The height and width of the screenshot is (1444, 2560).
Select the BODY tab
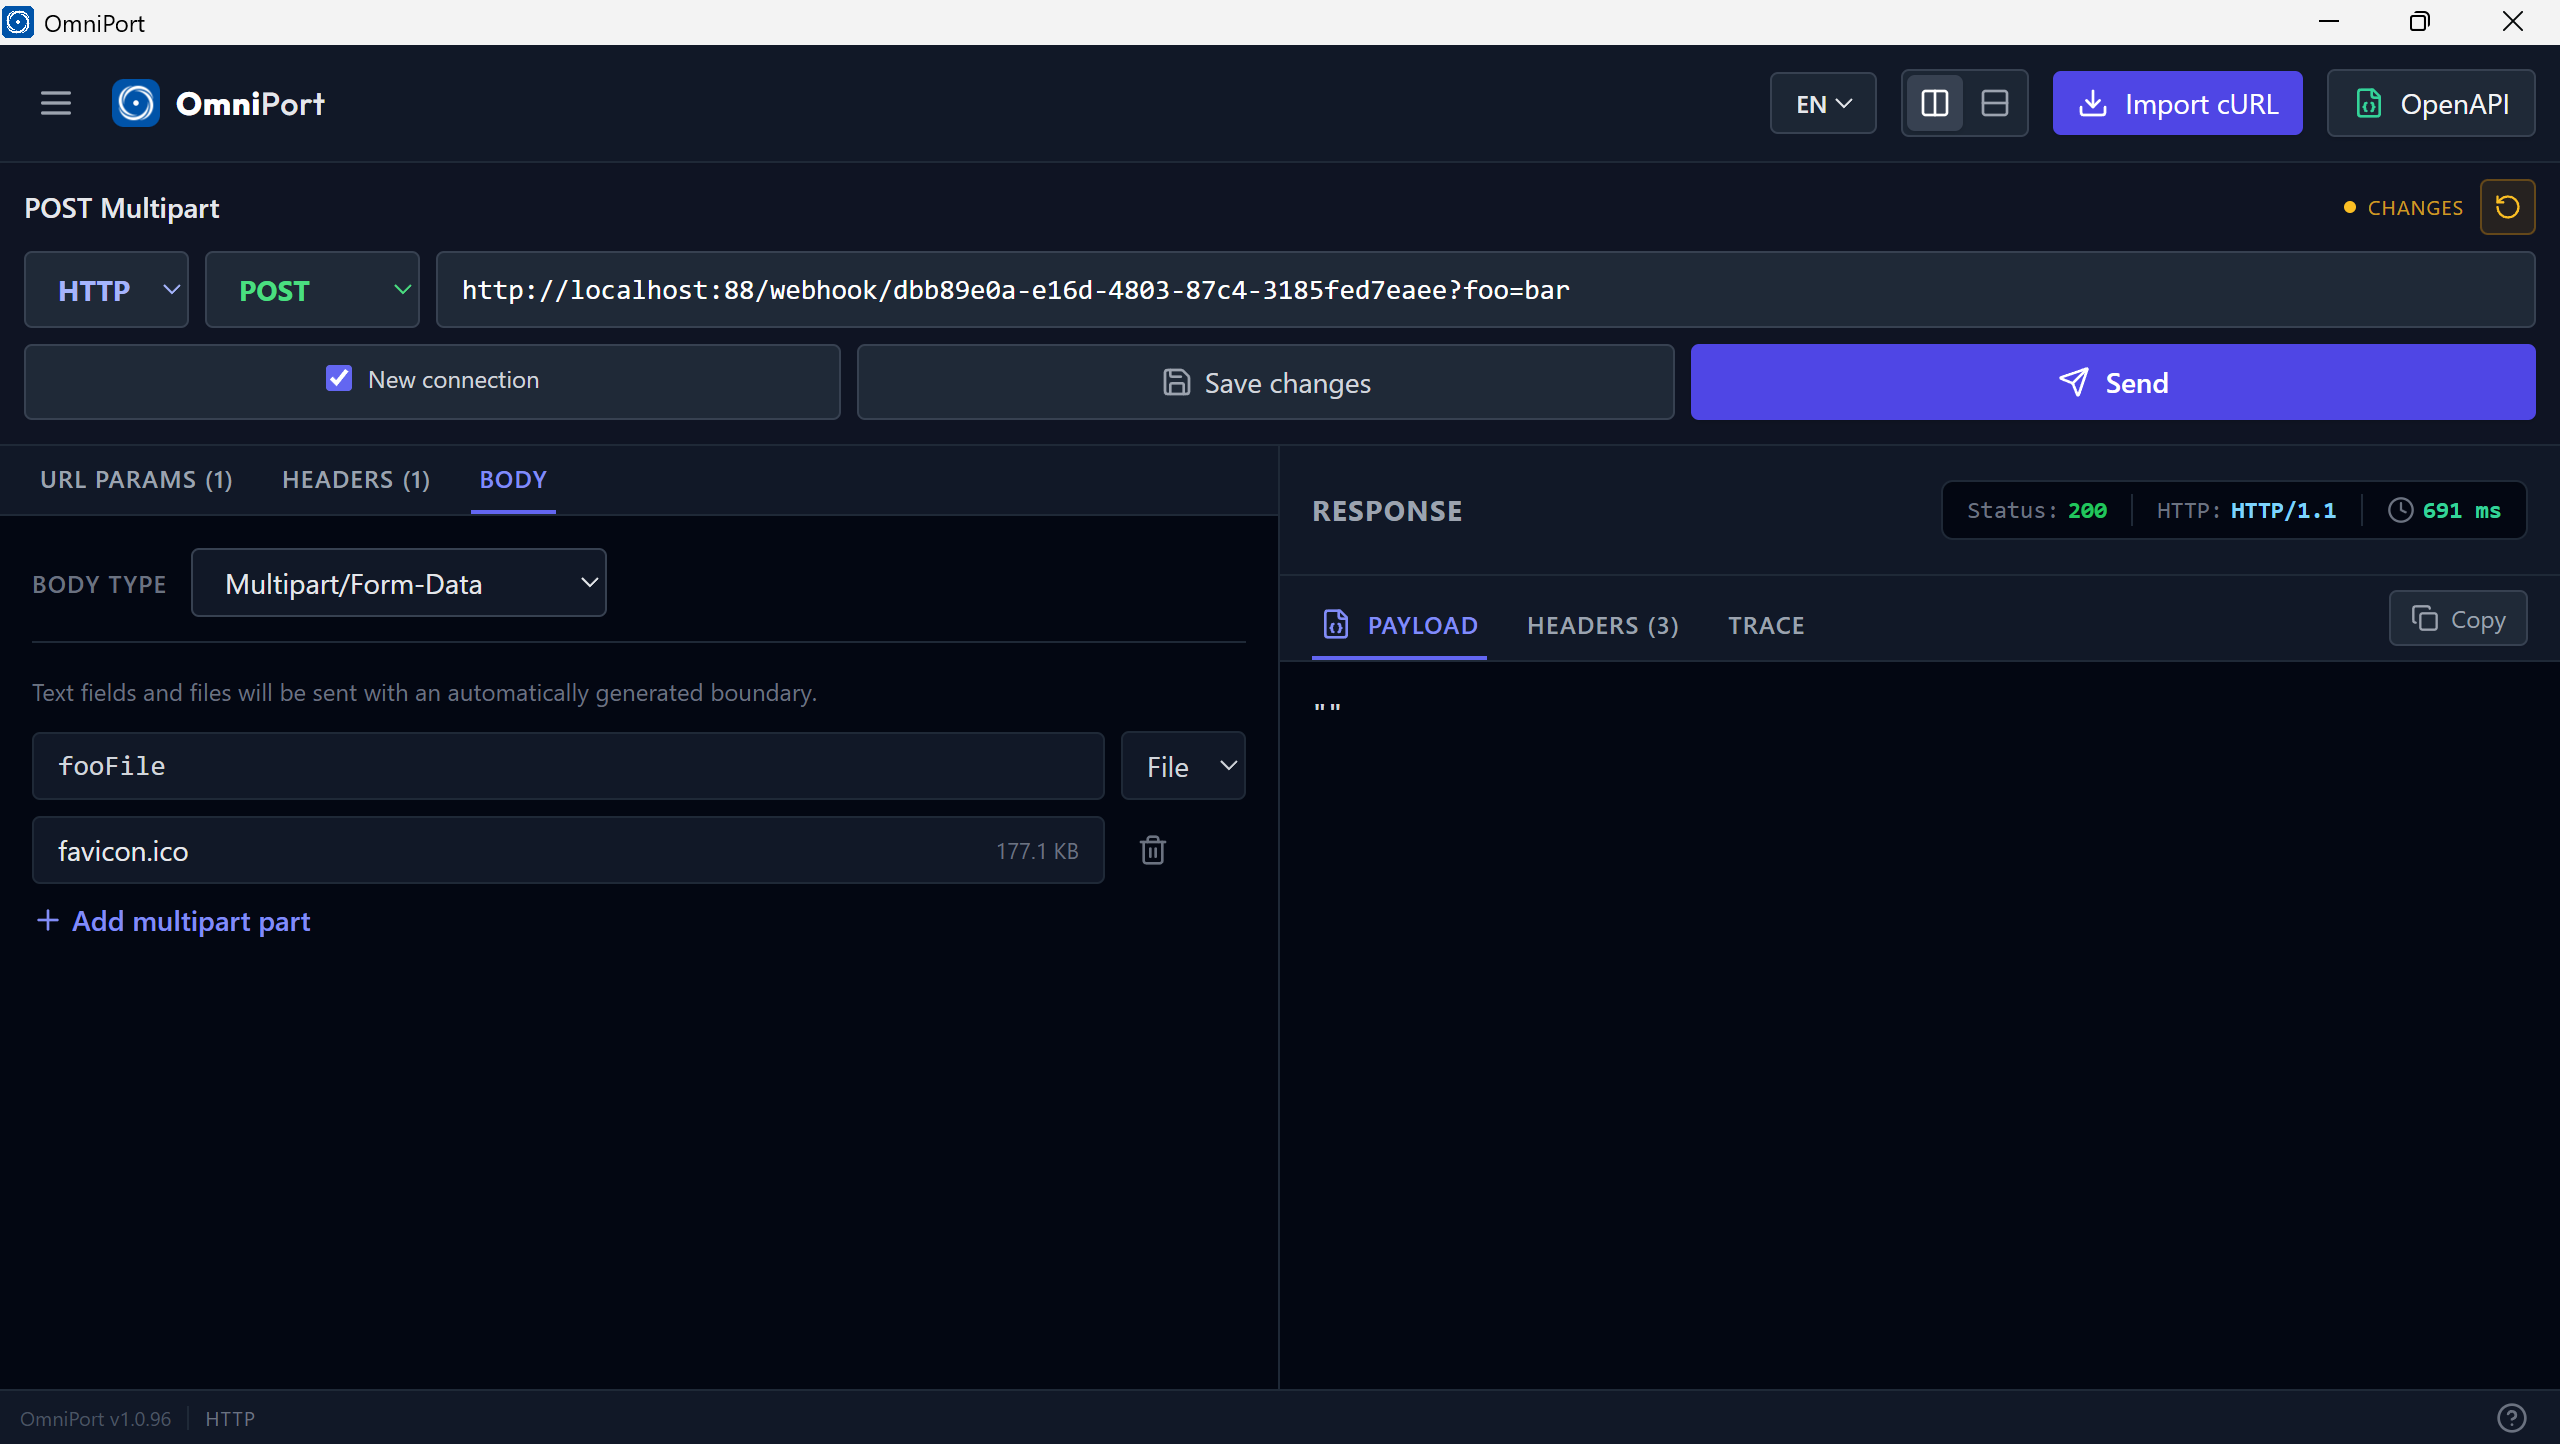pos(513,480)
